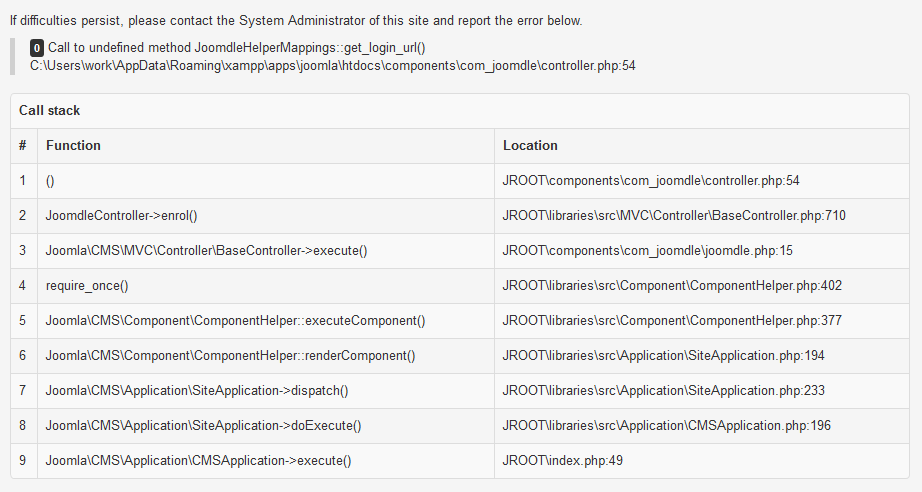Click the error code 0 badge
The image size is (922, 492).
coord(37,48)
